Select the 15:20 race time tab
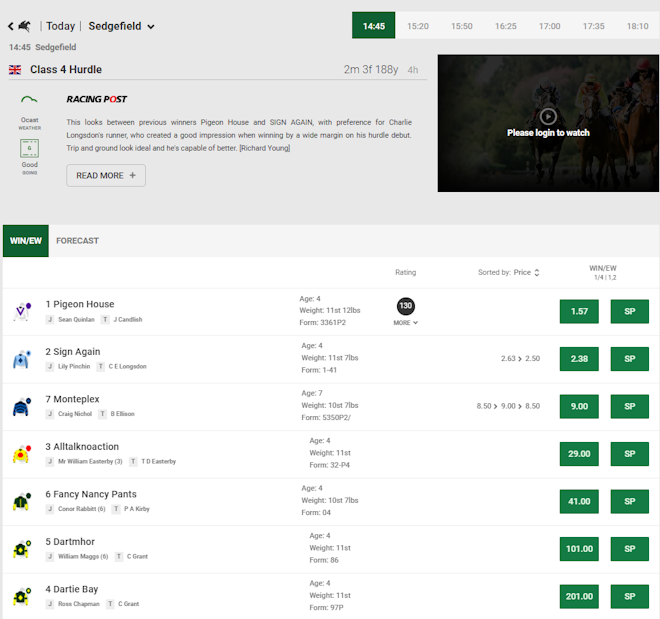The image size is (660, 619). pyautogui.click(x=418, y=26)
